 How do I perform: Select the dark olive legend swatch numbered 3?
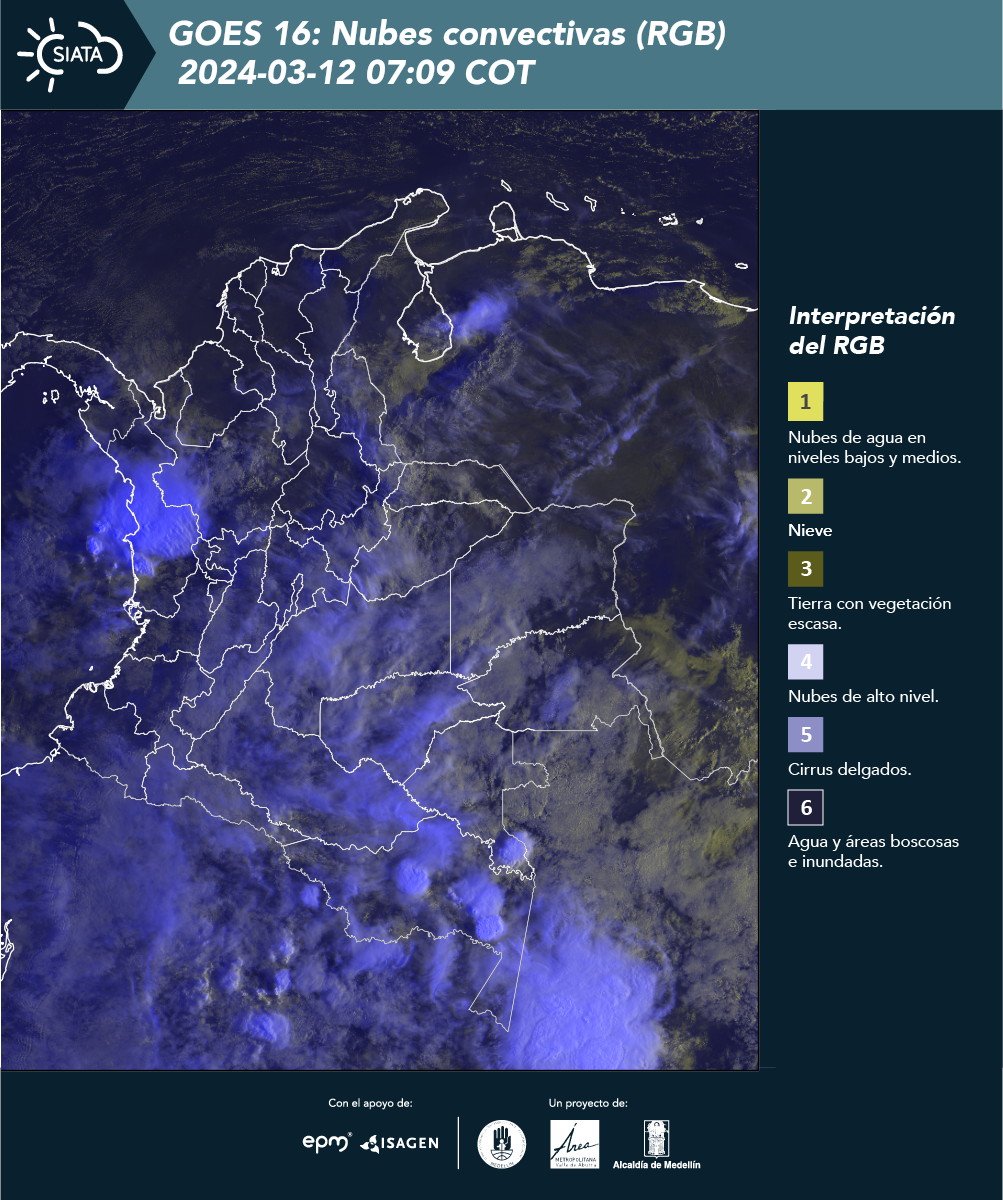(805, 569)
